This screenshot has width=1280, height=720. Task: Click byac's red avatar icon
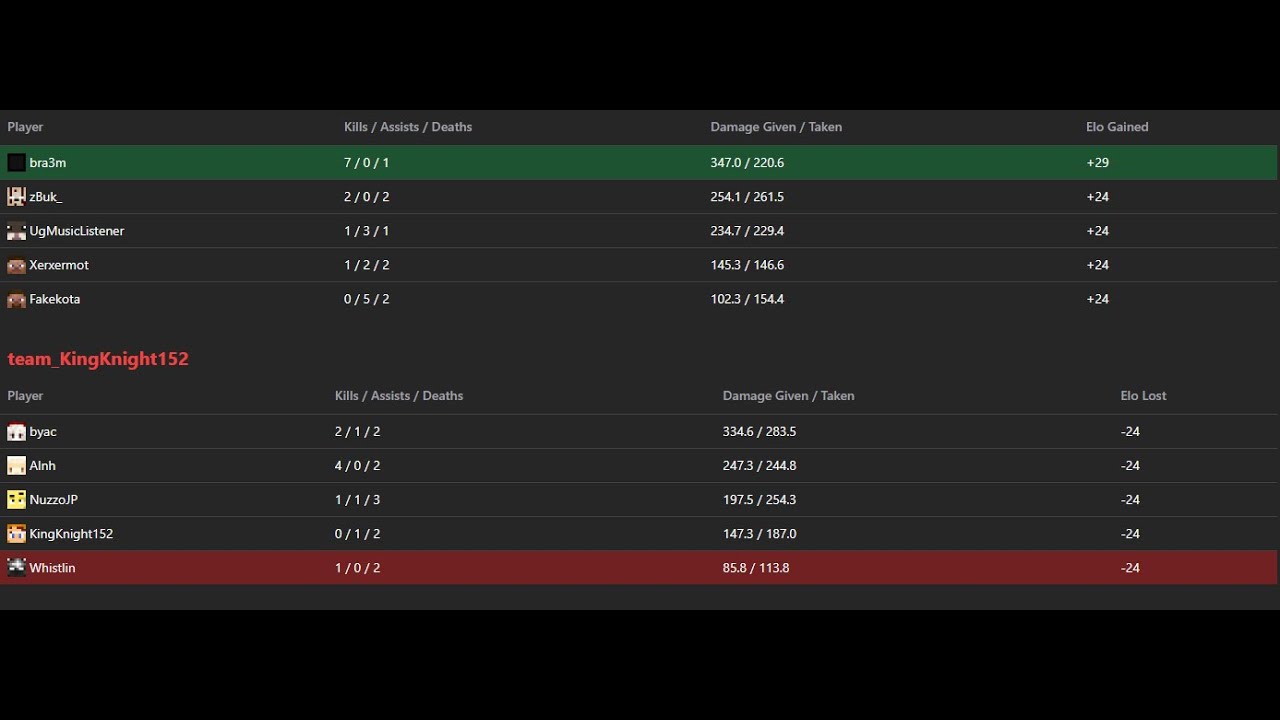pyautogui.click(x=16, y=432)
